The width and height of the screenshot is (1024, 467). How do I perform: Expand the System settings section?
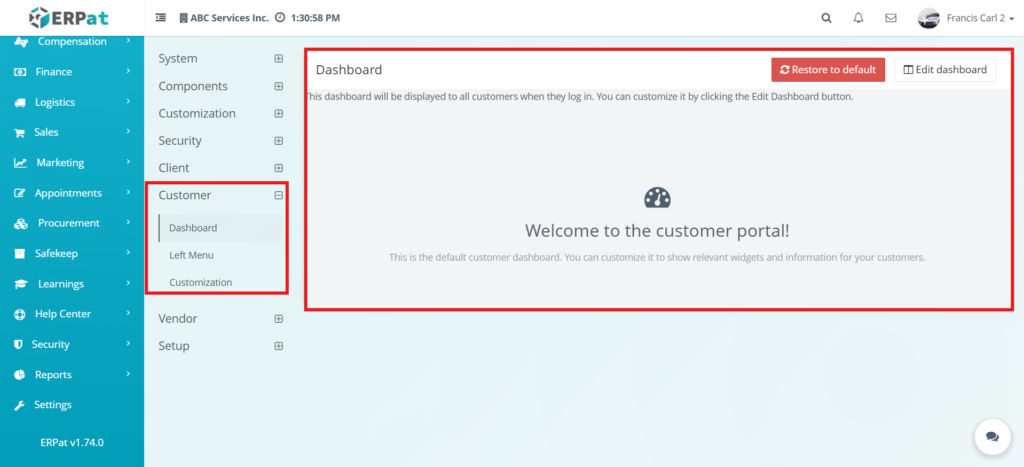[279, 59]
